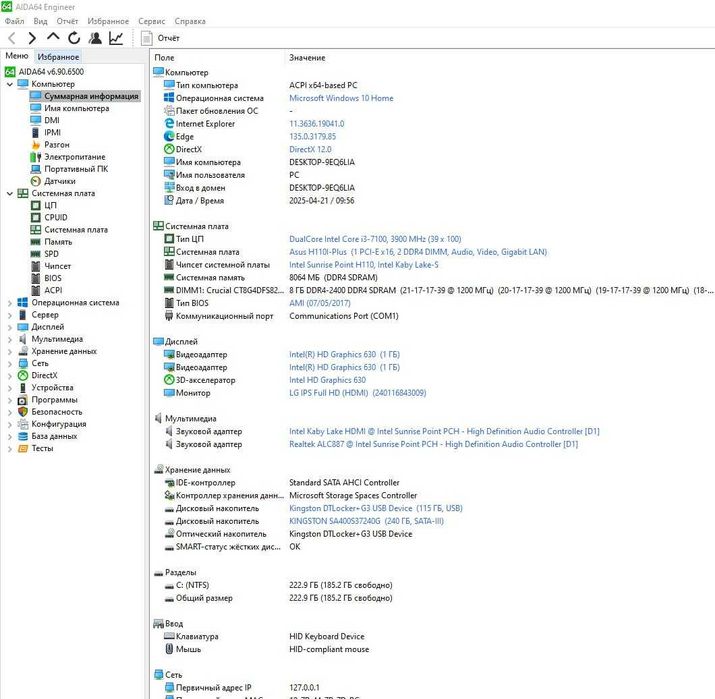Go up one level with Up arrow
715x699 pixels.
pos(53,37)
